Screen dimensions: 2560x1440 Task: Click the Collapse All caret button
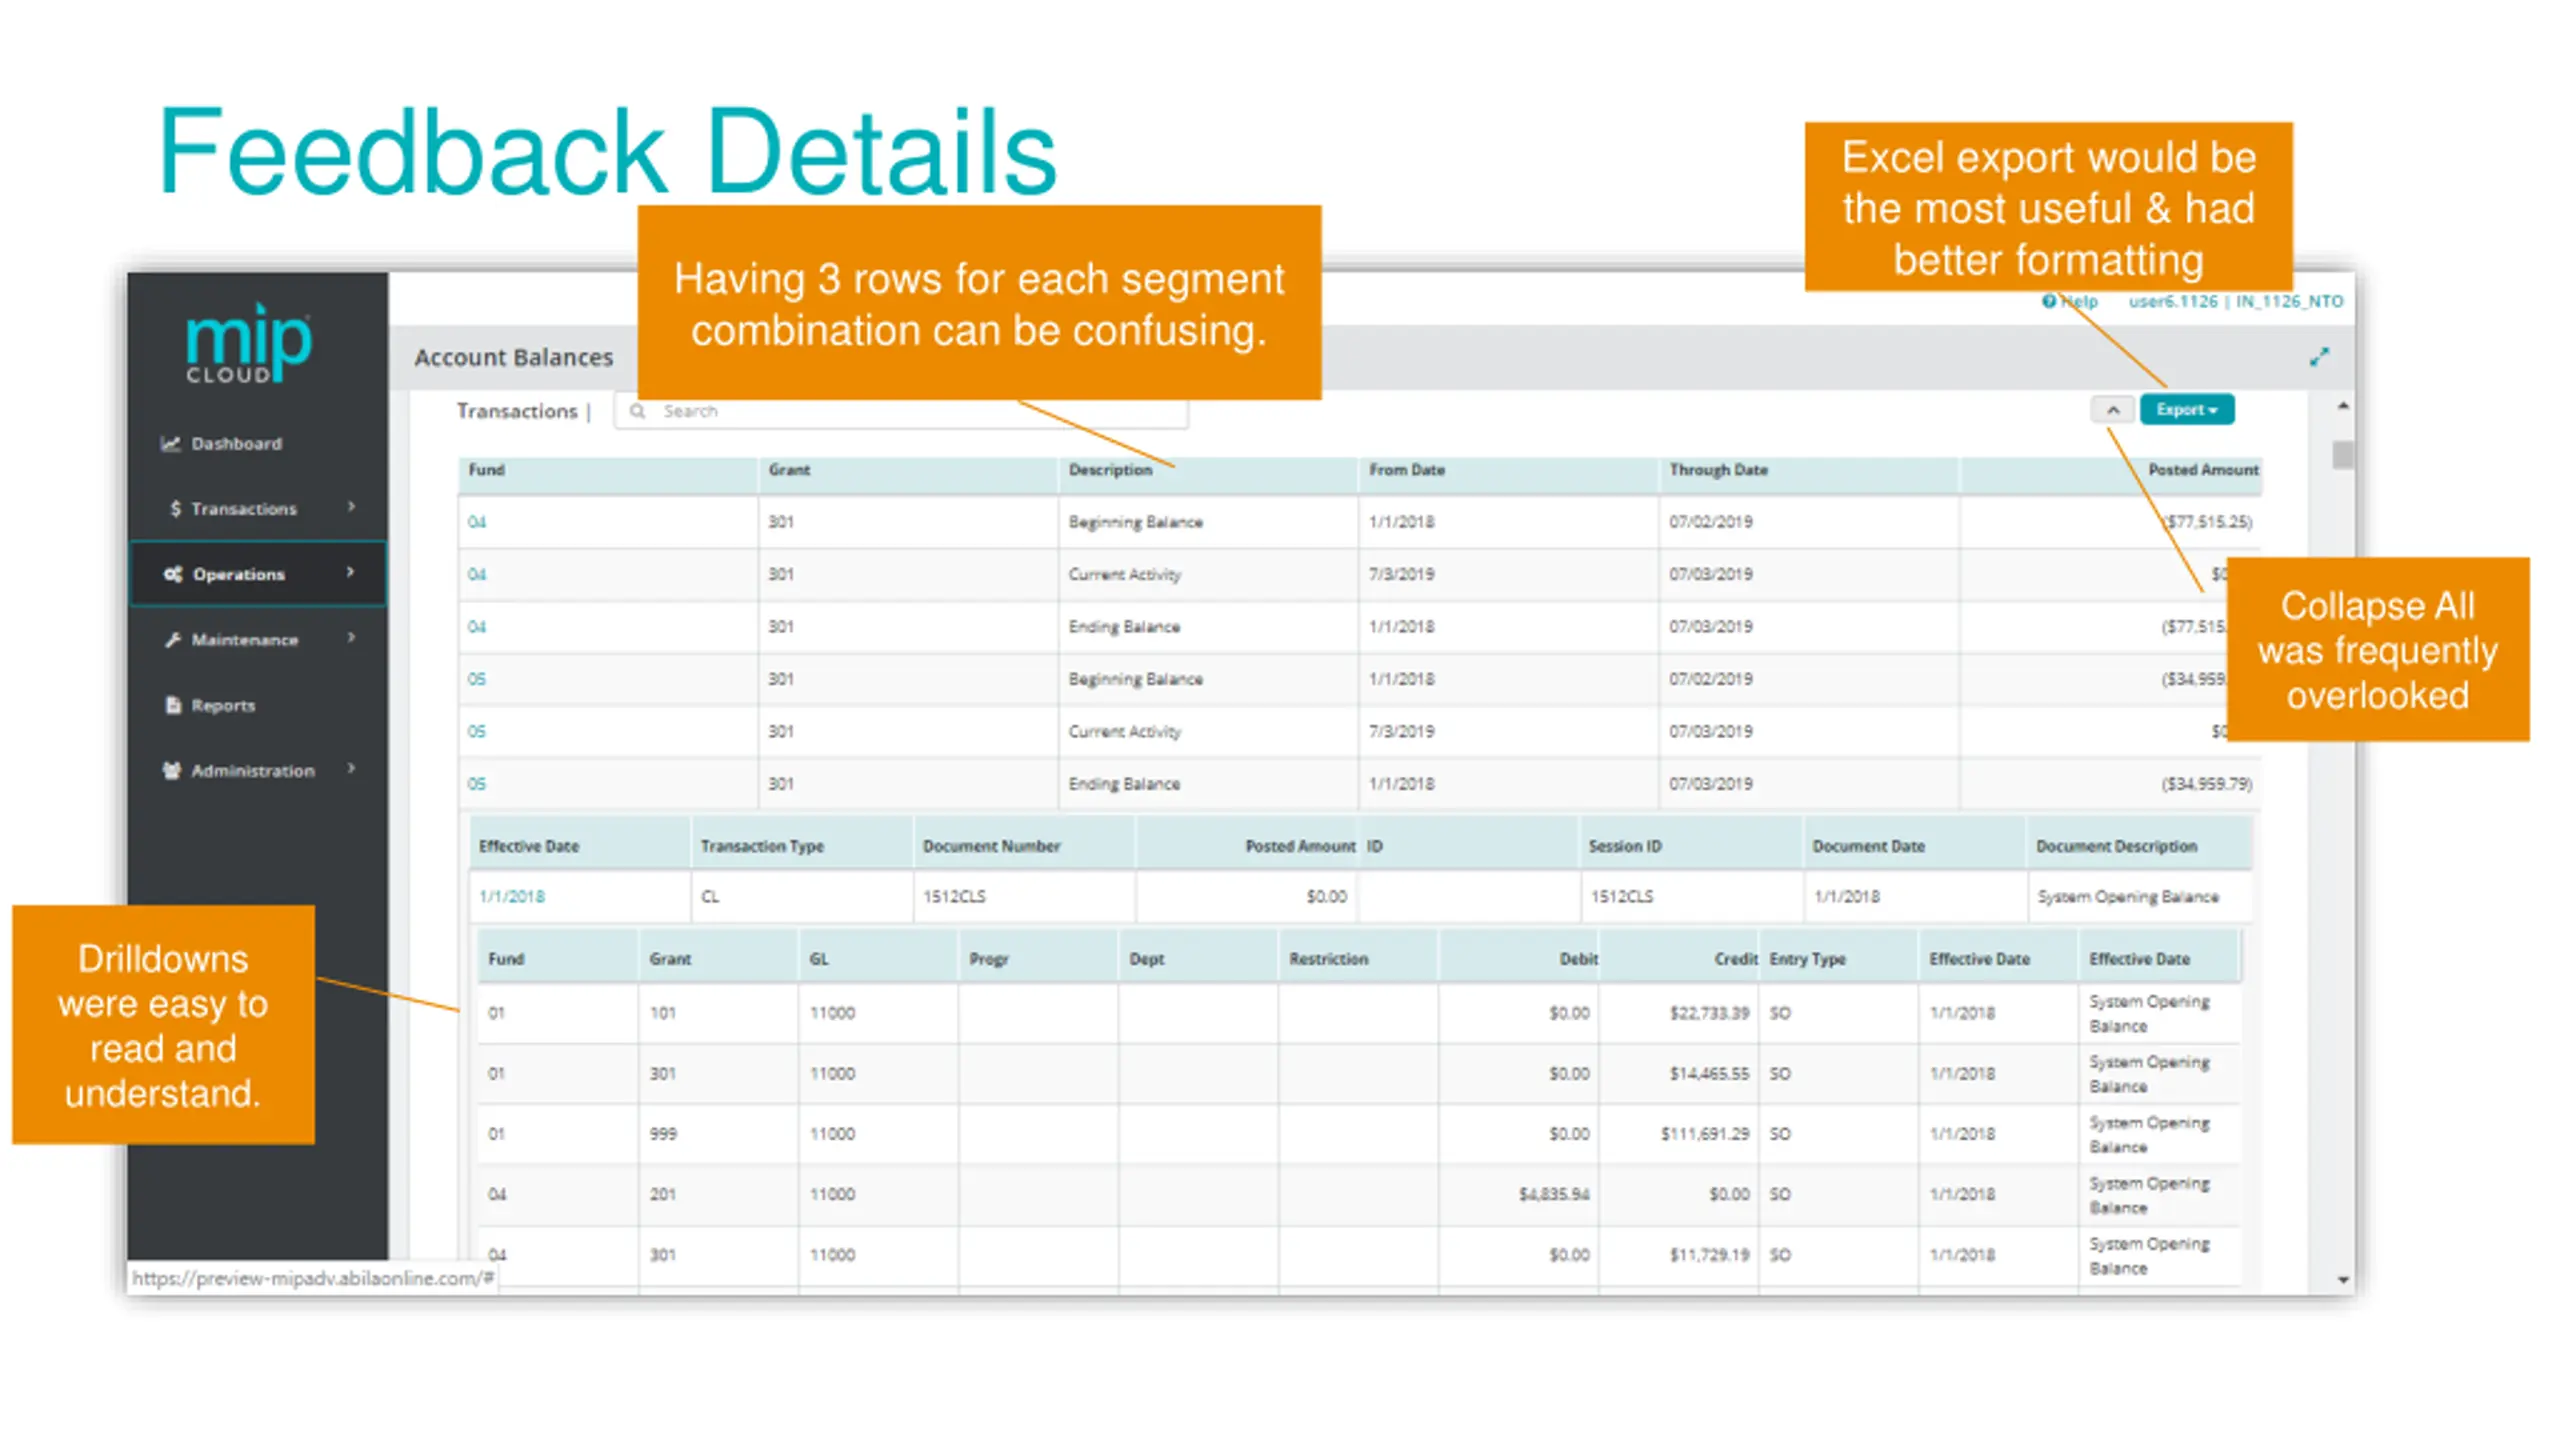(x=2113, y=410)
